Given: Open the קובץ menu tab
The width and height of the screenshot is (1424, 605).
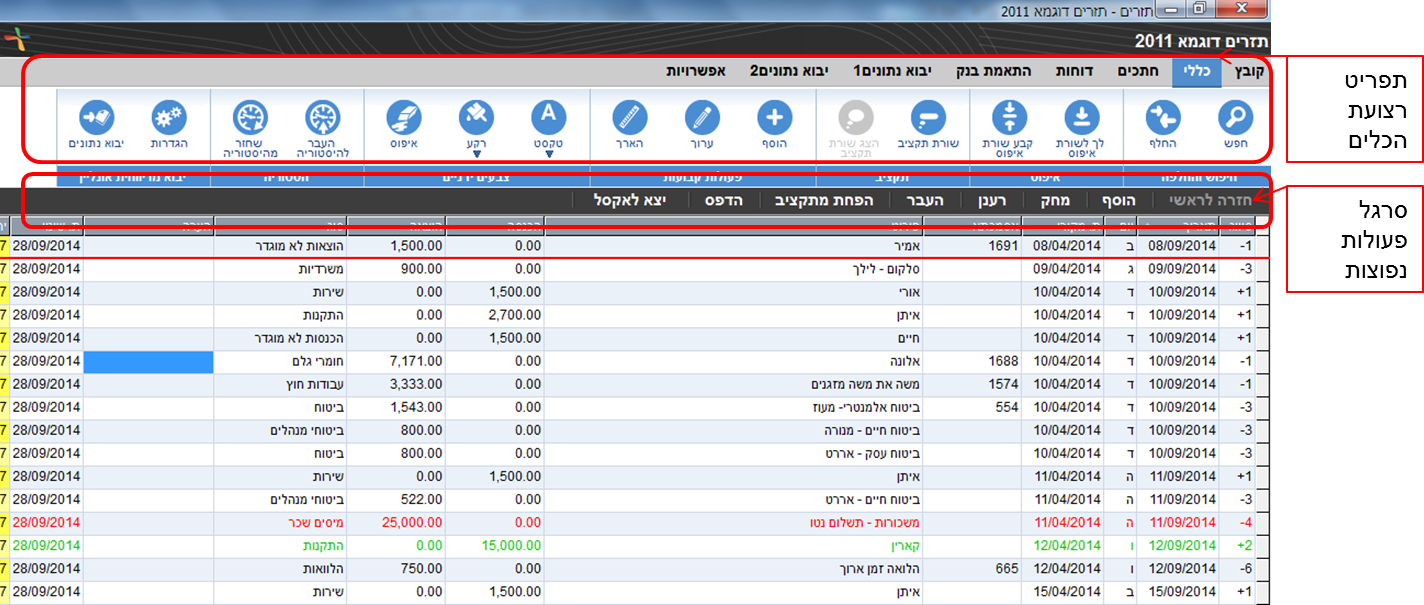Looking at the screenshot, I should click(1250, 72).
